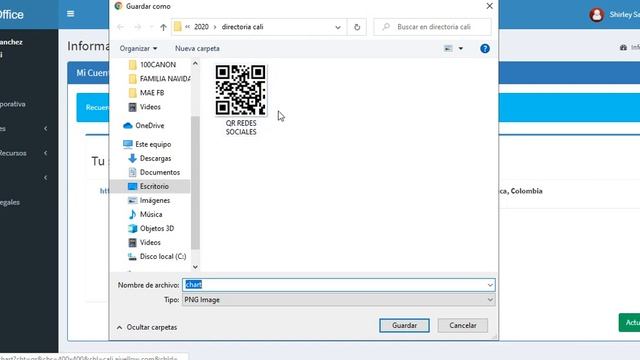Click the blue help icon
The width and height of the screenshot is (640, 360).
[x=484, y=49]
